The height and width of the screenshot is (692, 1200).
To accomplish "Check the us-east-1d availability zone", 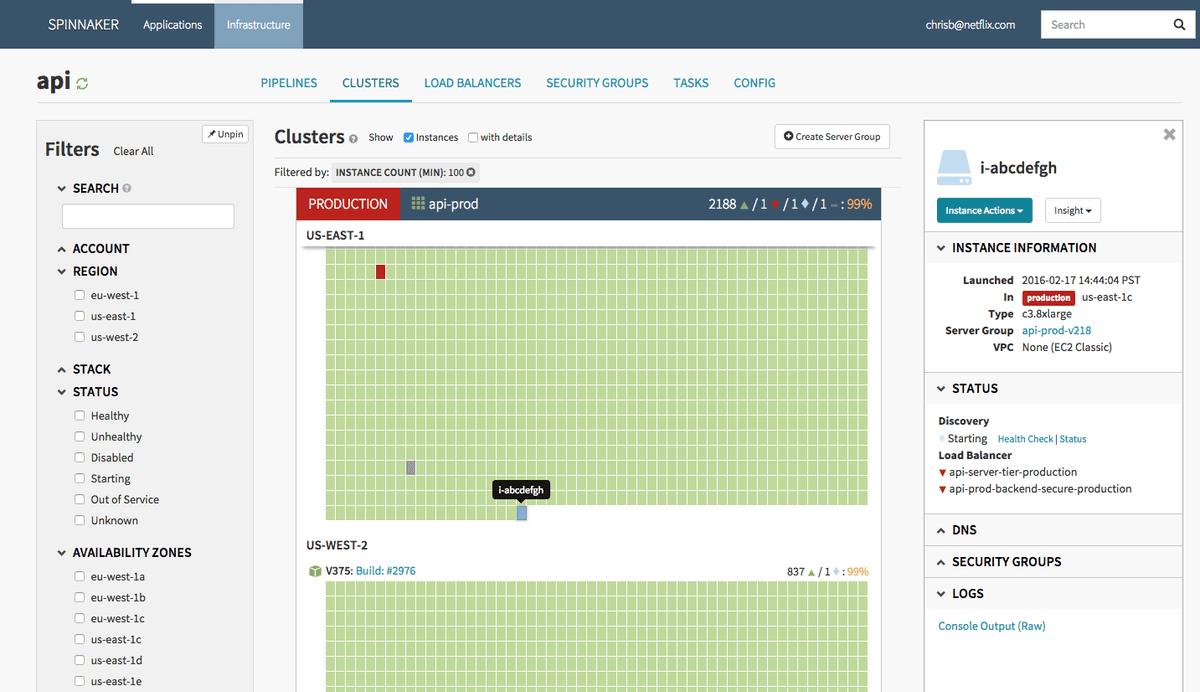I will pos(79,660).
